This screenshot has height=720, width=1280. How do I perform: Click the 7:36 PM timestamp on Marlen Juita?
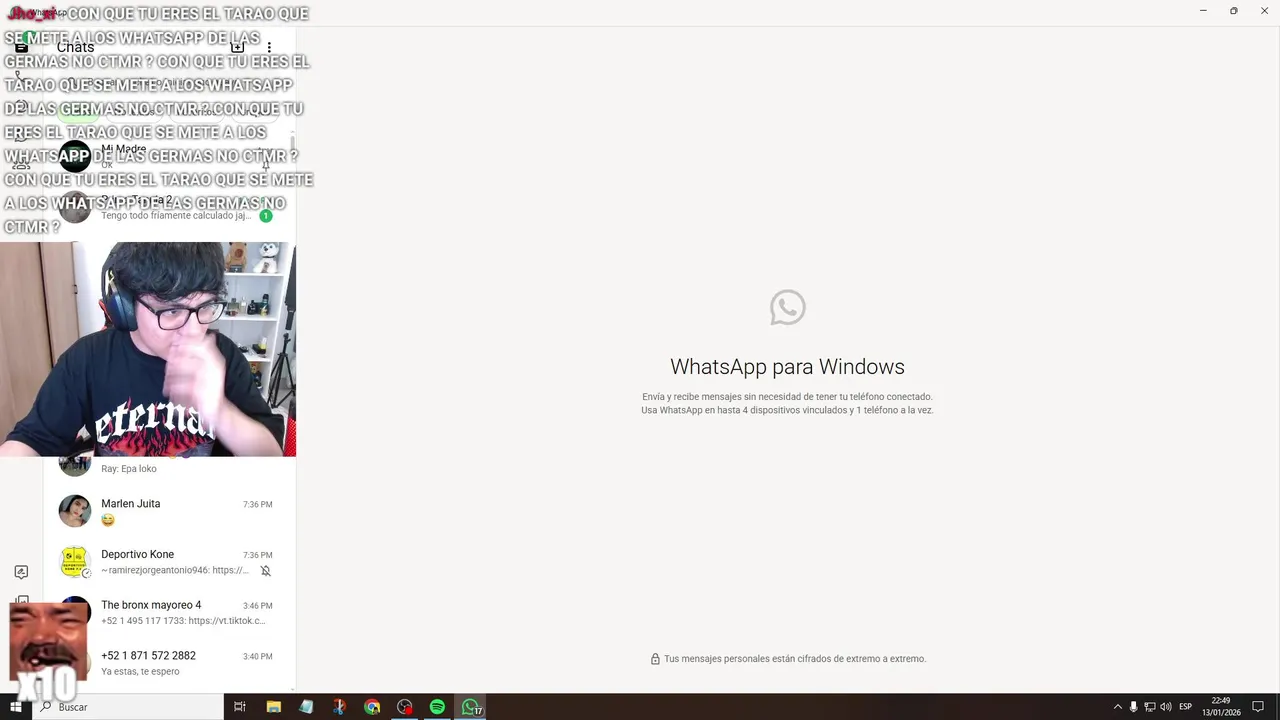[257, 505]
